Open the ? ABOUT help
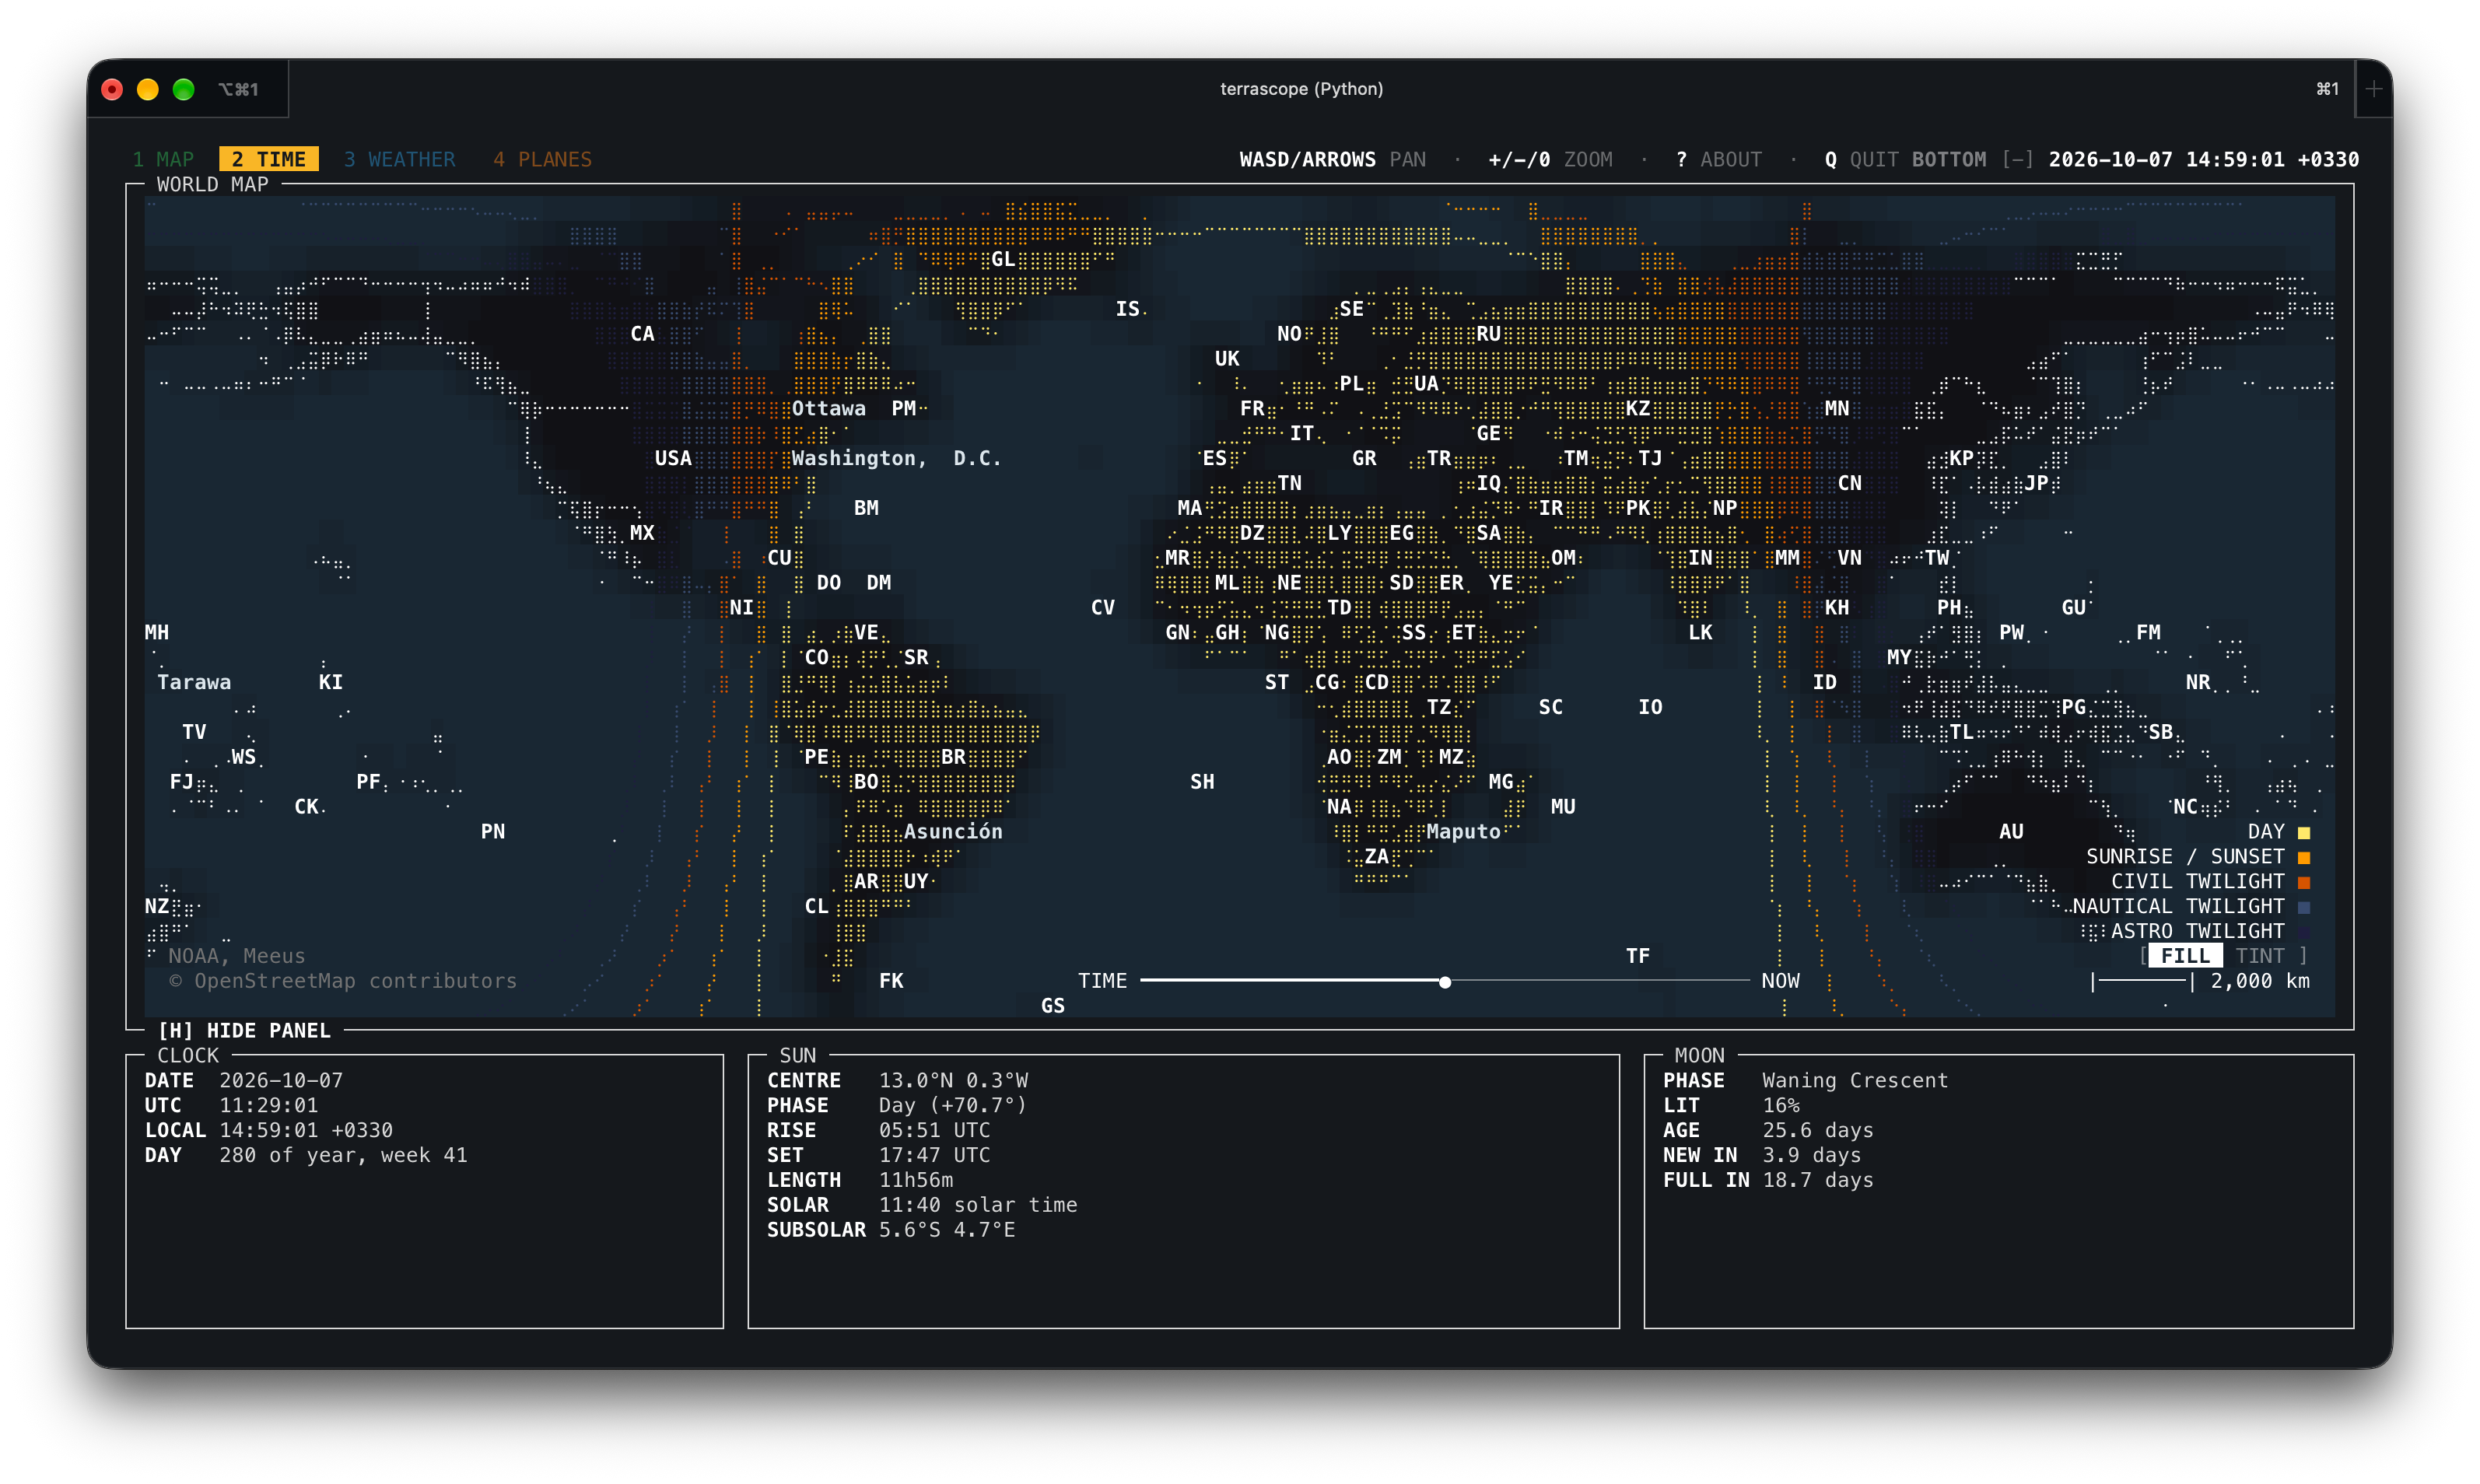 (x=1718, y=159)
